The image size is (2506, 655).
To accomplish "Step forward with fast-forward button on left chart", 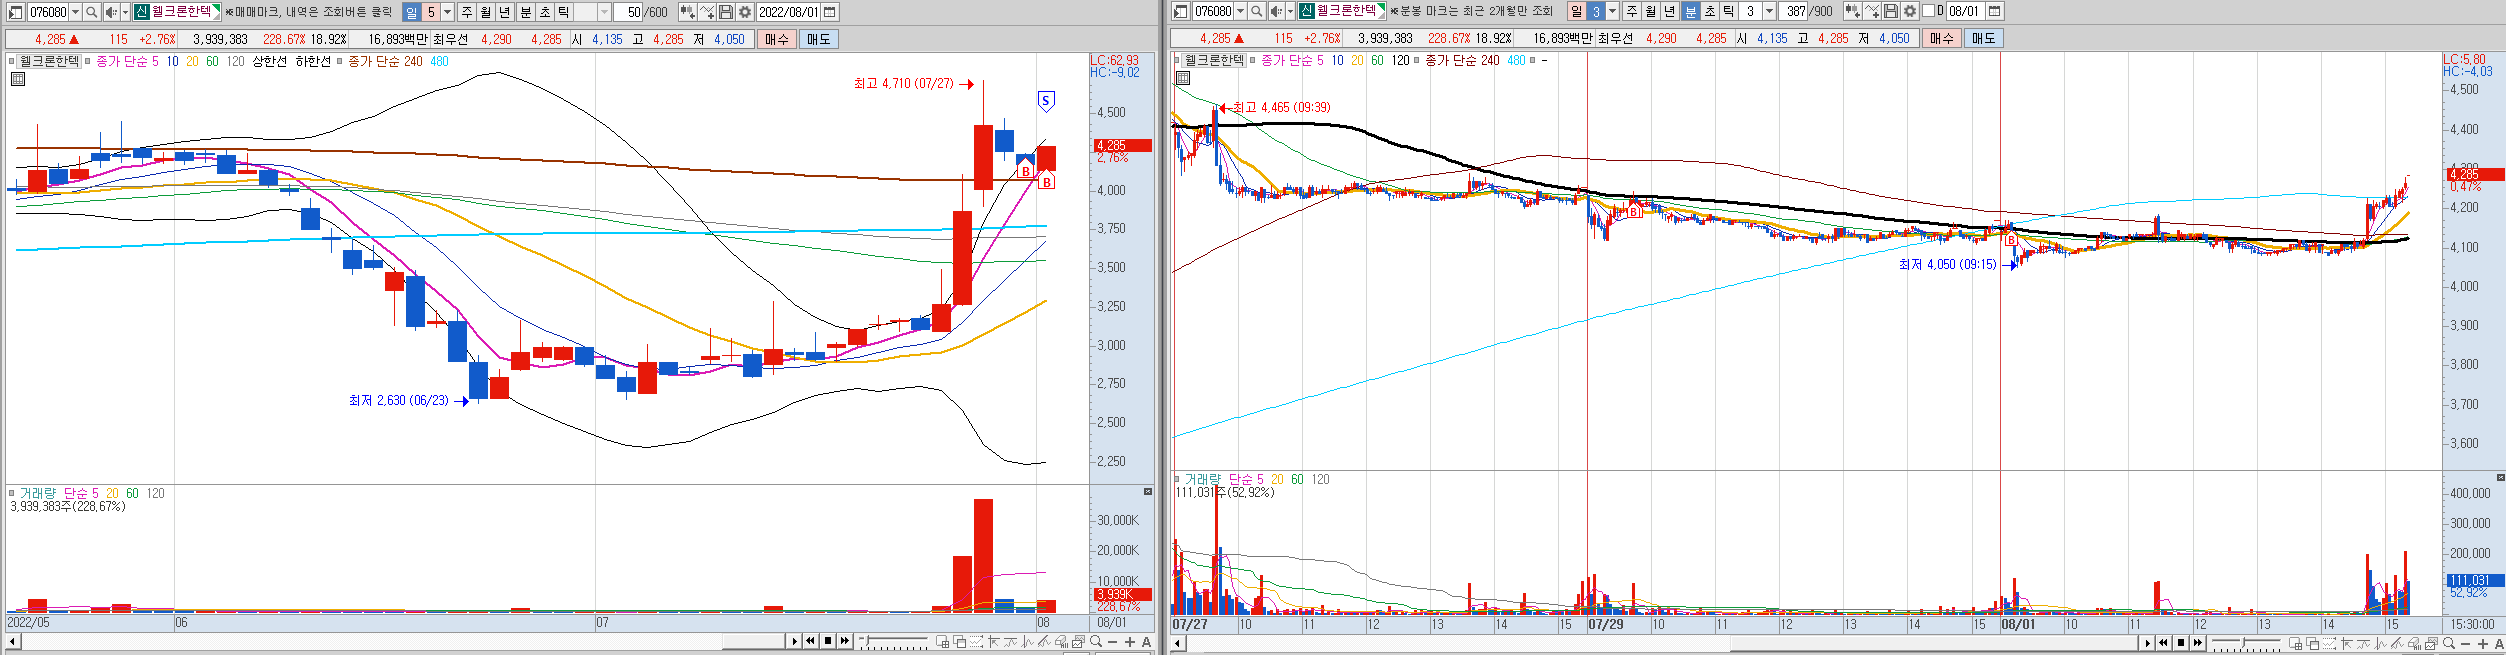I will point(844,641).
